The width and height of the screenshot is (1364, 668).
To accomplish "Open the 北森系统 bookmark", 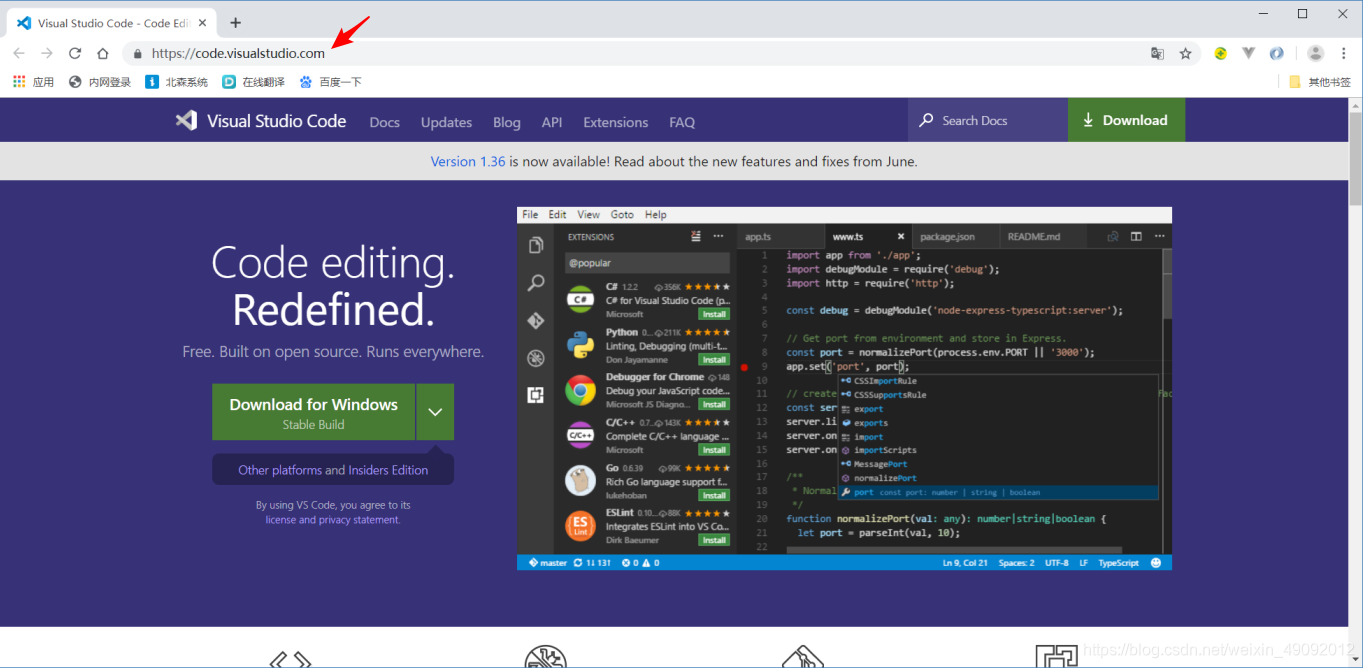I will [177, 82].
